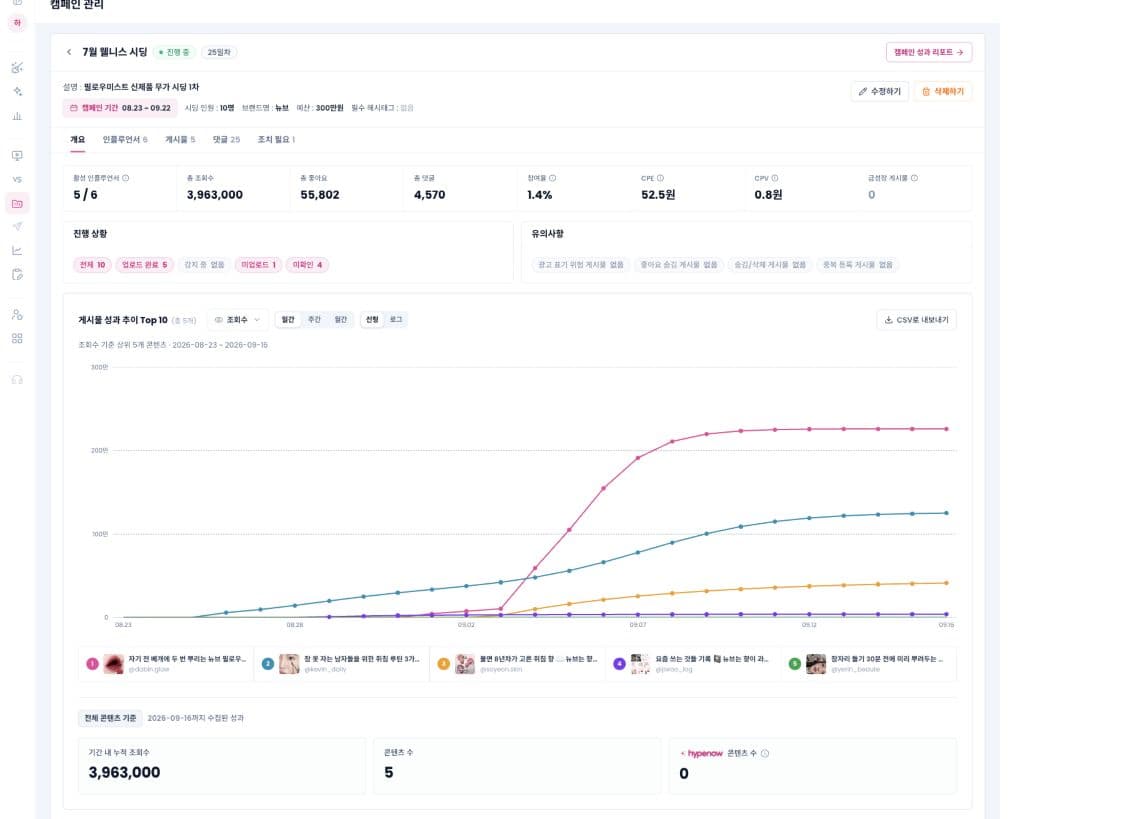Open the sparkle icon in the sidebar
Screen dimensions: 1125x819
(17, 92)
